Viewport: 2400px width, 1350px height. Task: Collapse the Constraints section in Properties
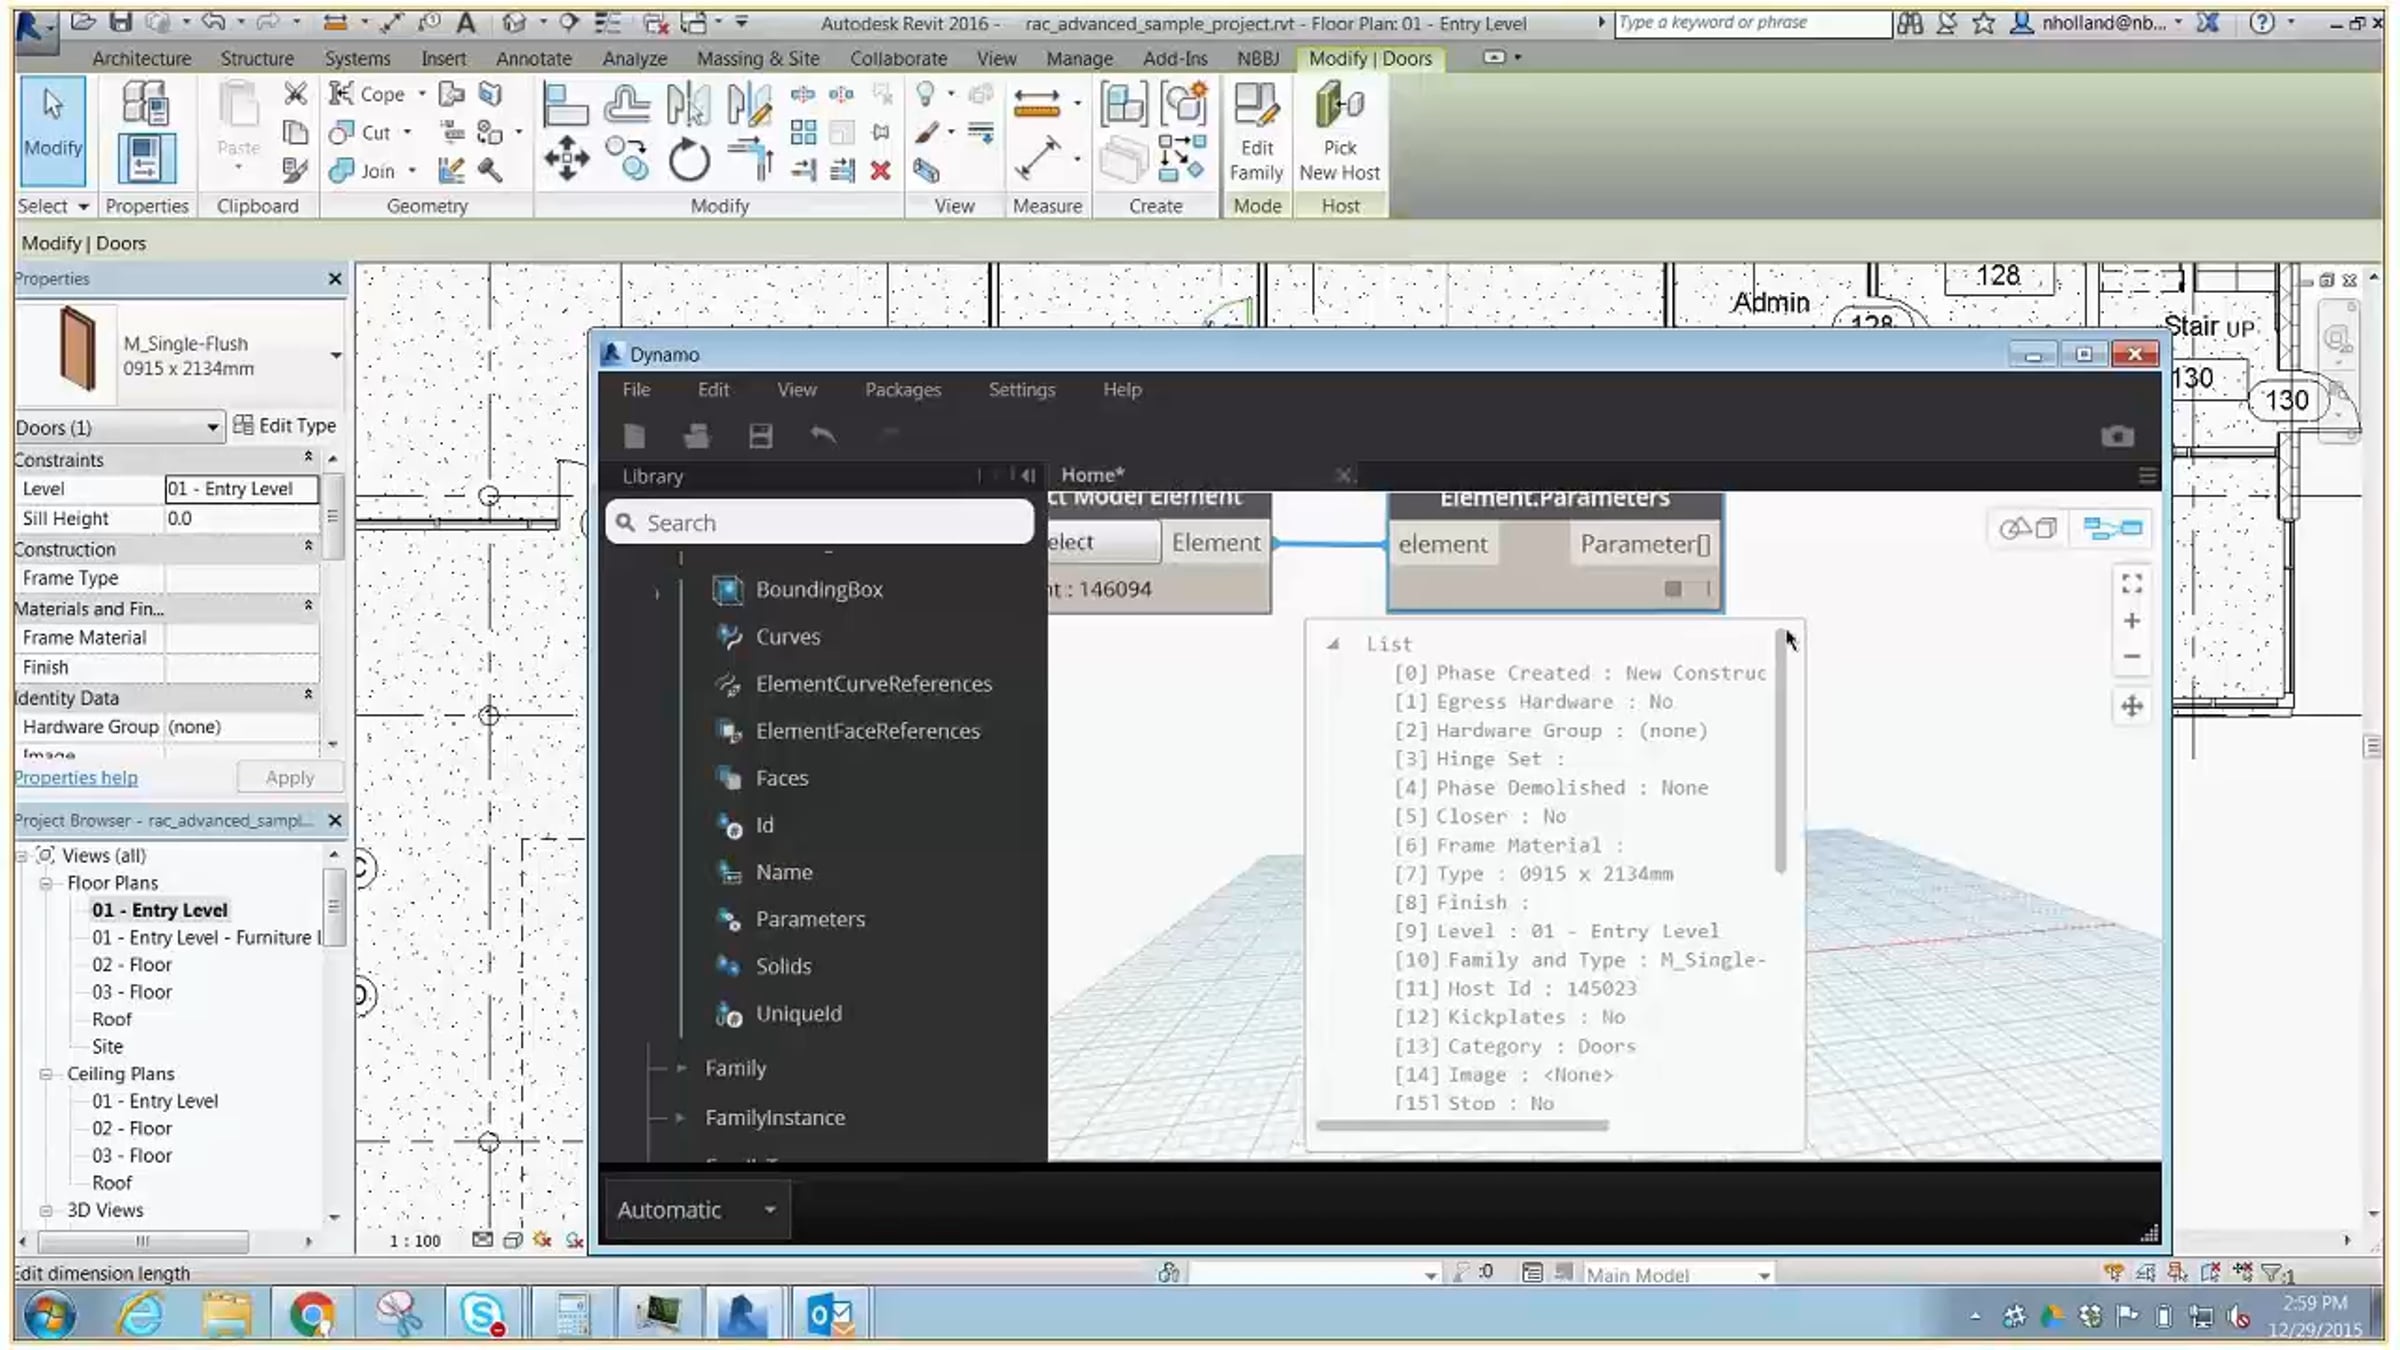[x=308, y=458]
